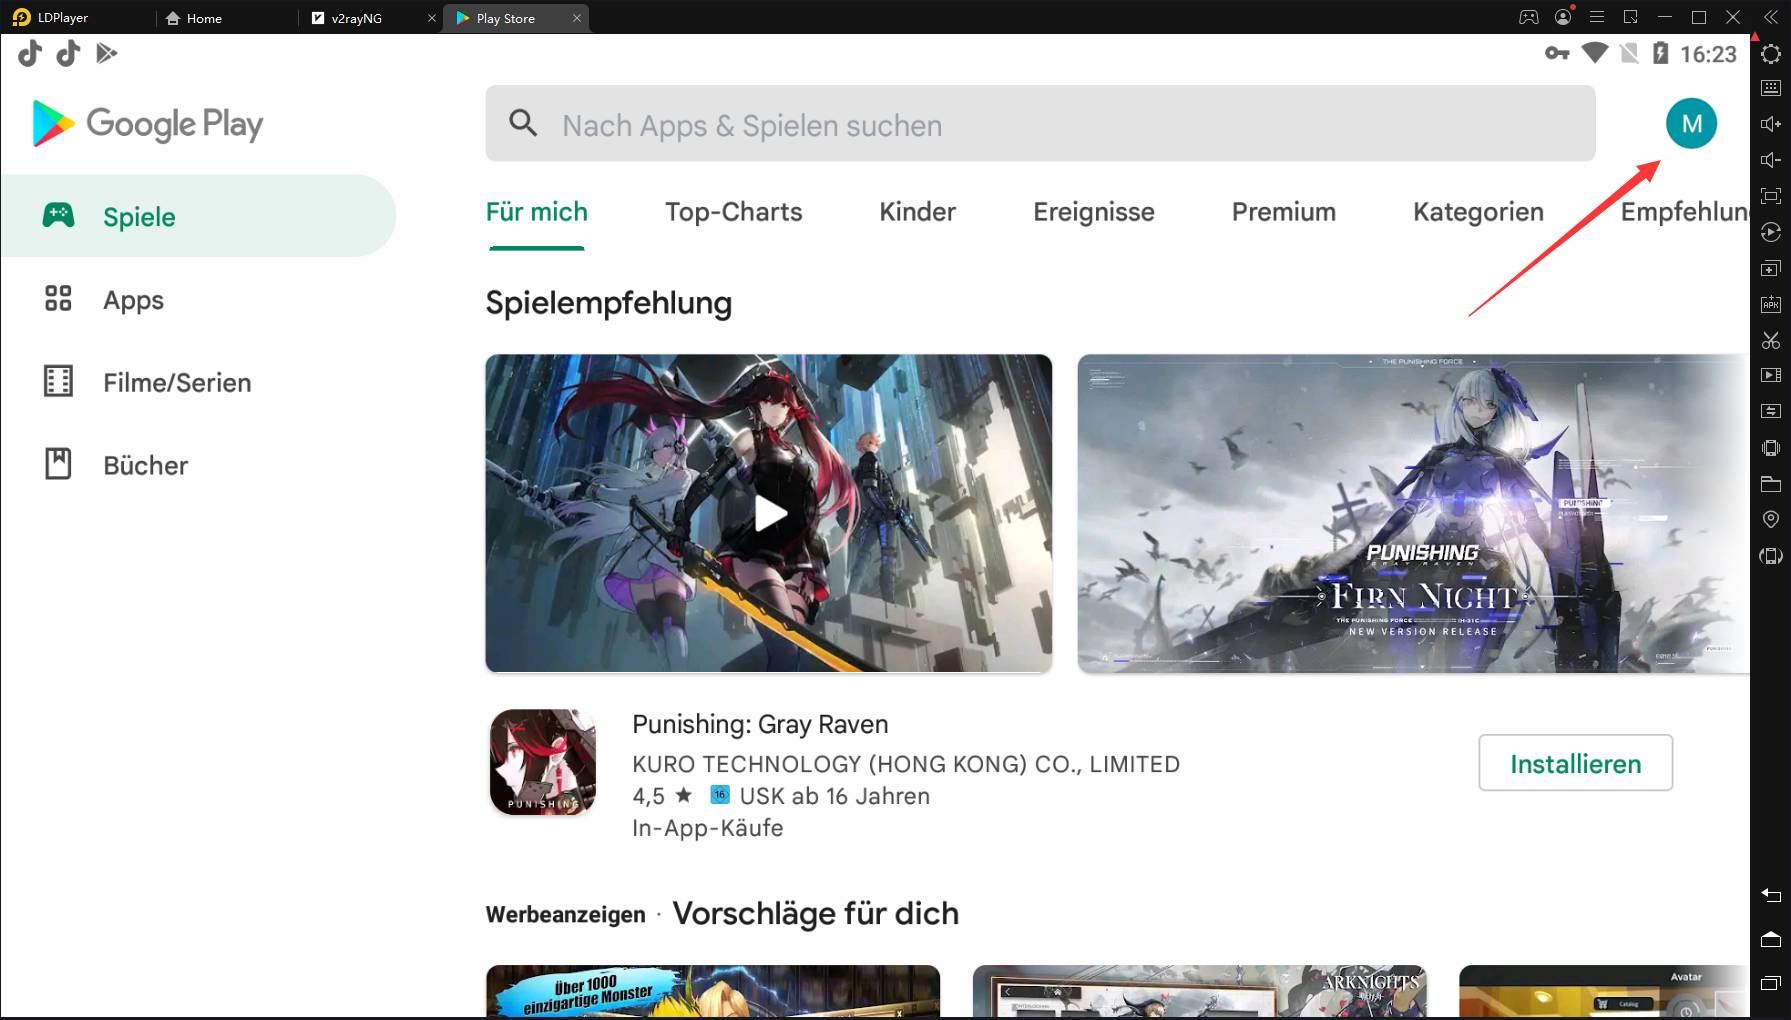Switch to the Ereignisse tab
The width and height of the screenshot is (1791, 1020).
[x=1094, y=212]
